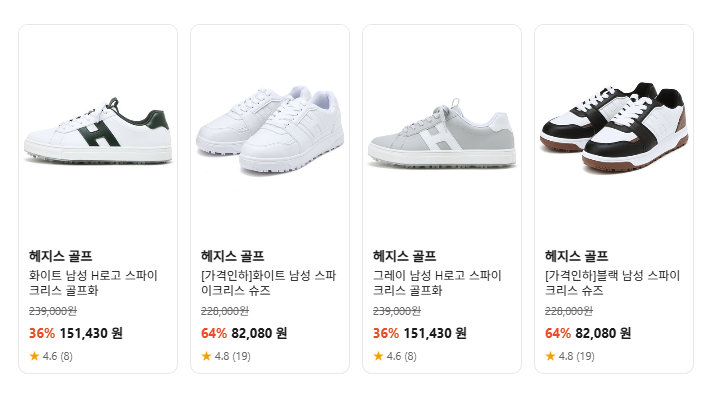This screenshot has height=400, width=706.
Task: Click 82,080 원 price on all-white sneakers
Action: pyautogui.click(x=259, y=333)
